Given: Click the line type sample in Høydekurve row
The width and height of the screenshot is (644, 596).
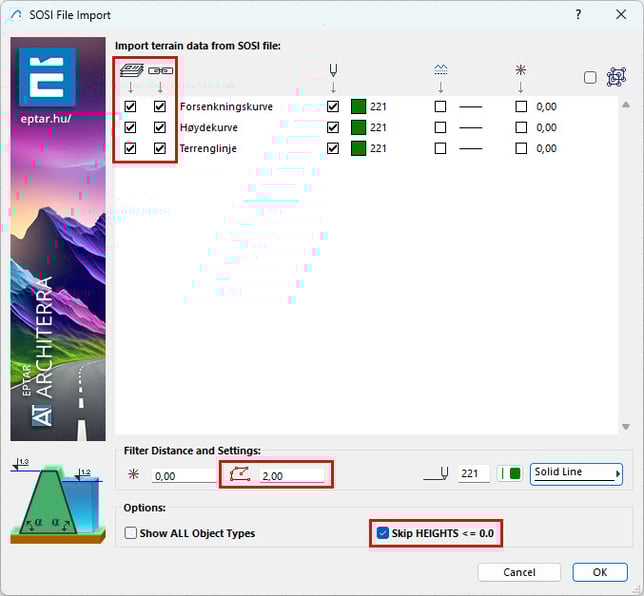Looking at the screenshot, I should click(x=470, y=128).
